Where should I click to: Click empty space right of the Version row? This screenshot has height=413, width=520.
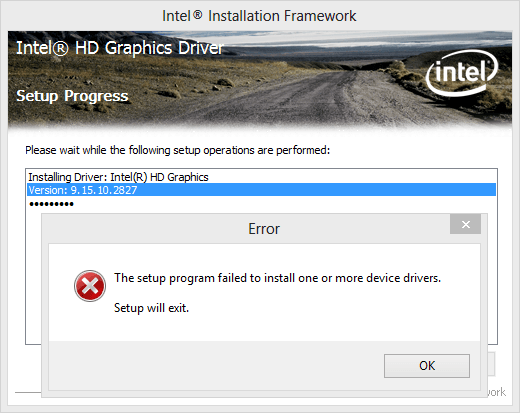point(316,190)
